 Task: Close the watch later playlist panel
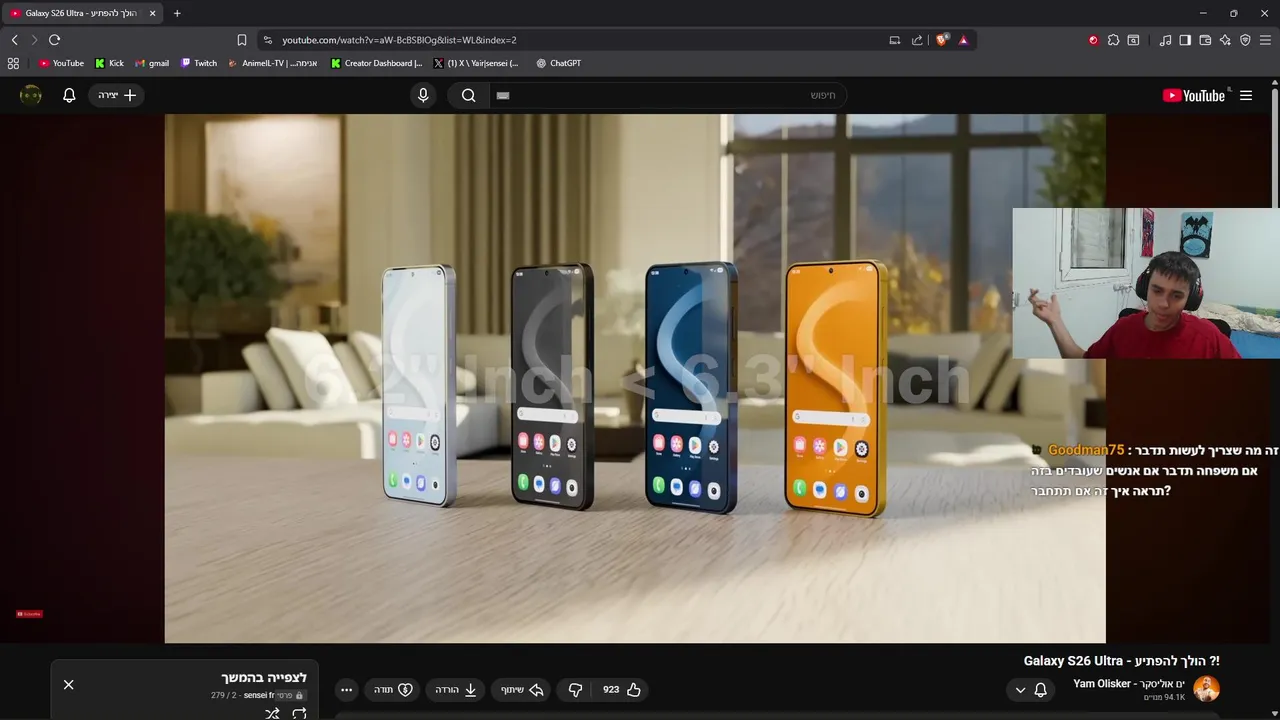(68, 684)
